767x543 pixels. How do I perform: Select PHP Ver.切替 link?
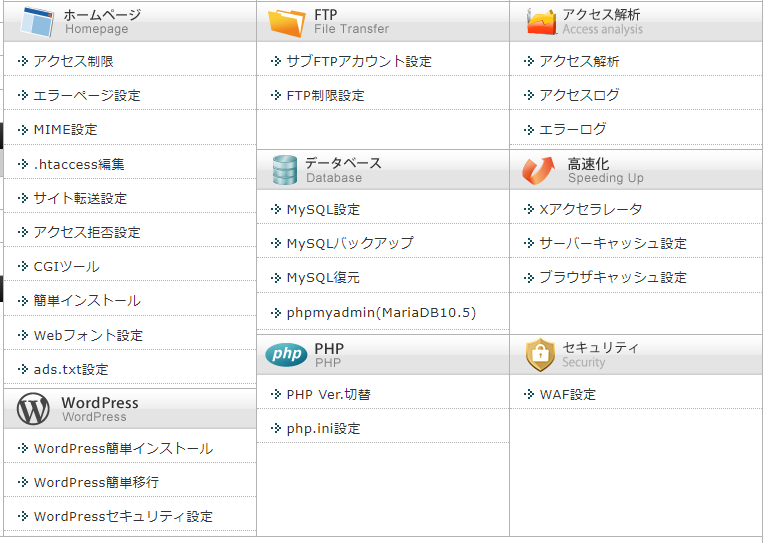pyautogui.click(x=329, y=394)
